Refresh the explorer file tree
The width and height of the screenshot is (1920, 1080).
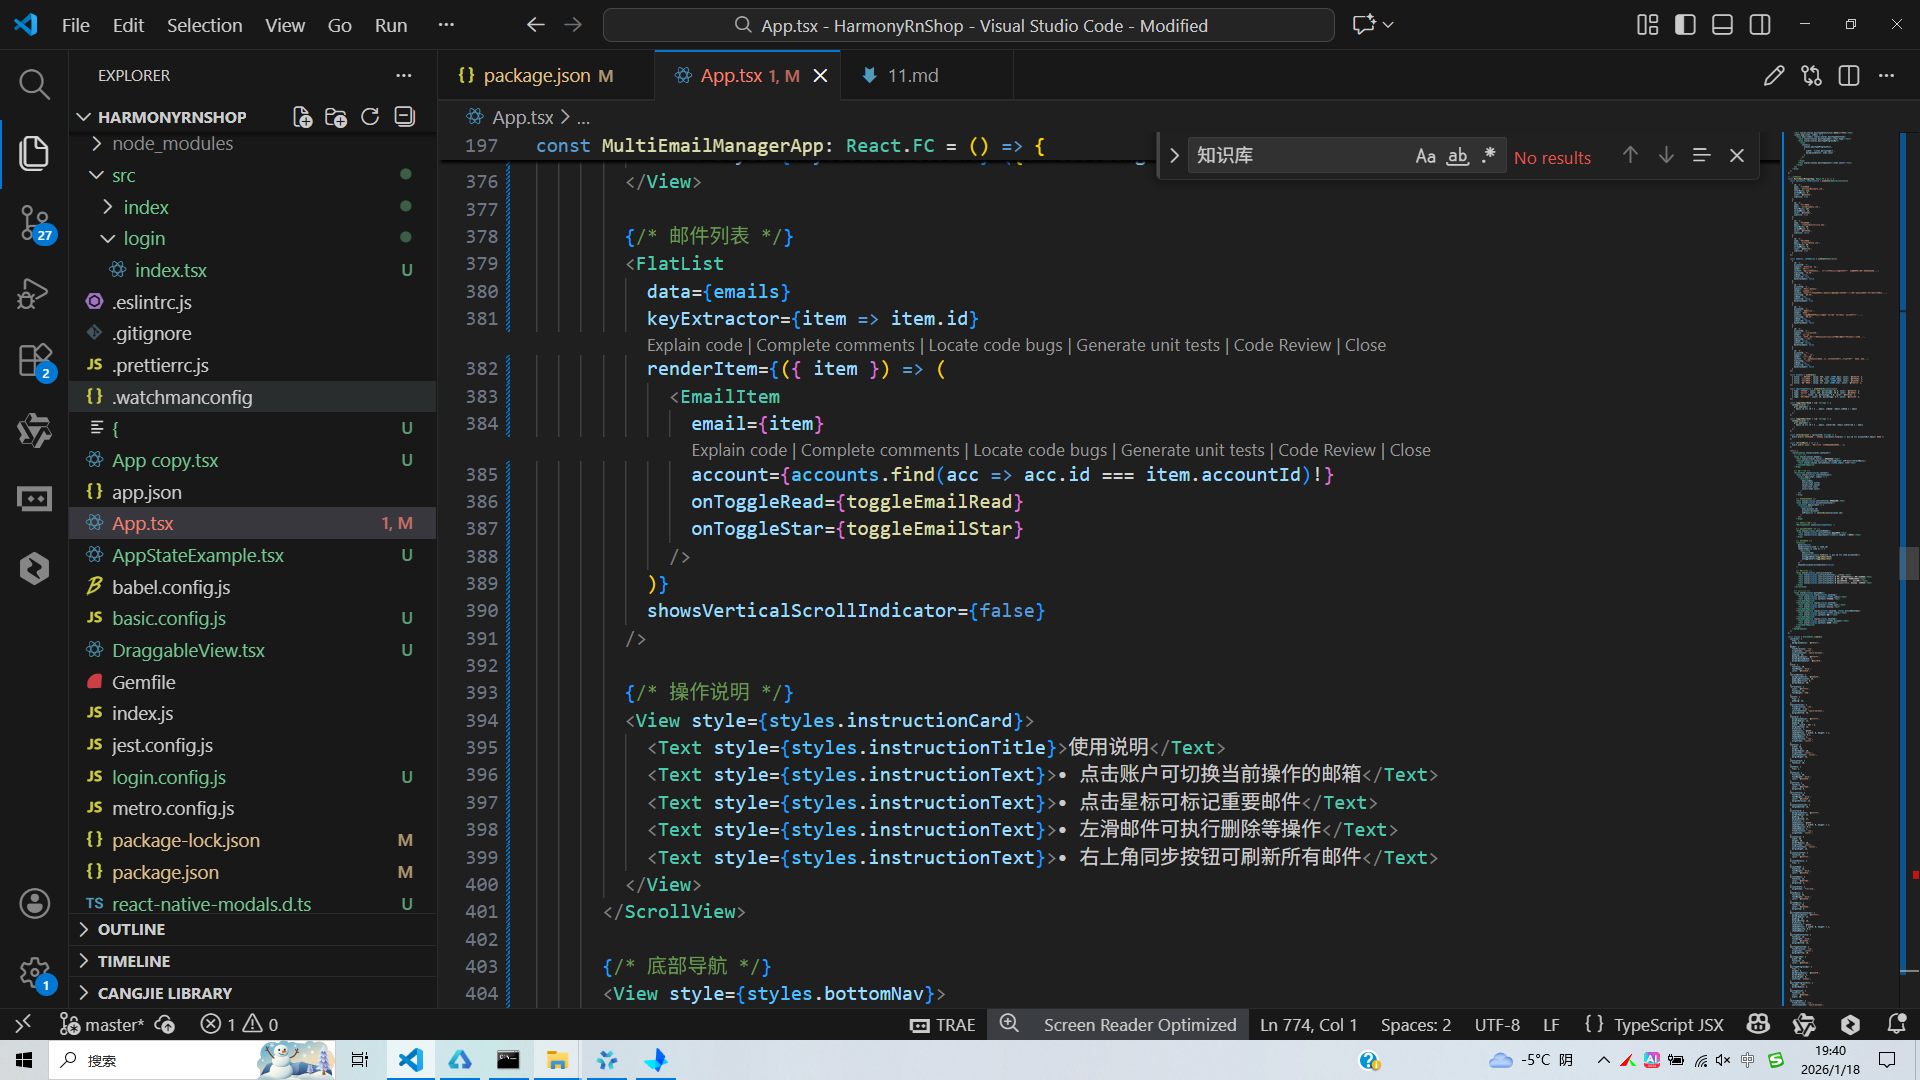point(370,117)
